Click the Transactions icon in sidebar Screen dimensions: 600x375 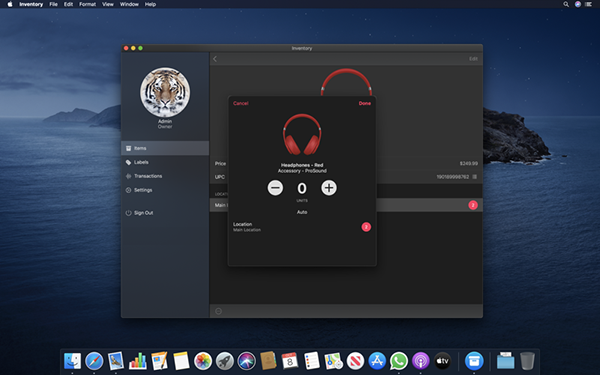pos(129,176)
